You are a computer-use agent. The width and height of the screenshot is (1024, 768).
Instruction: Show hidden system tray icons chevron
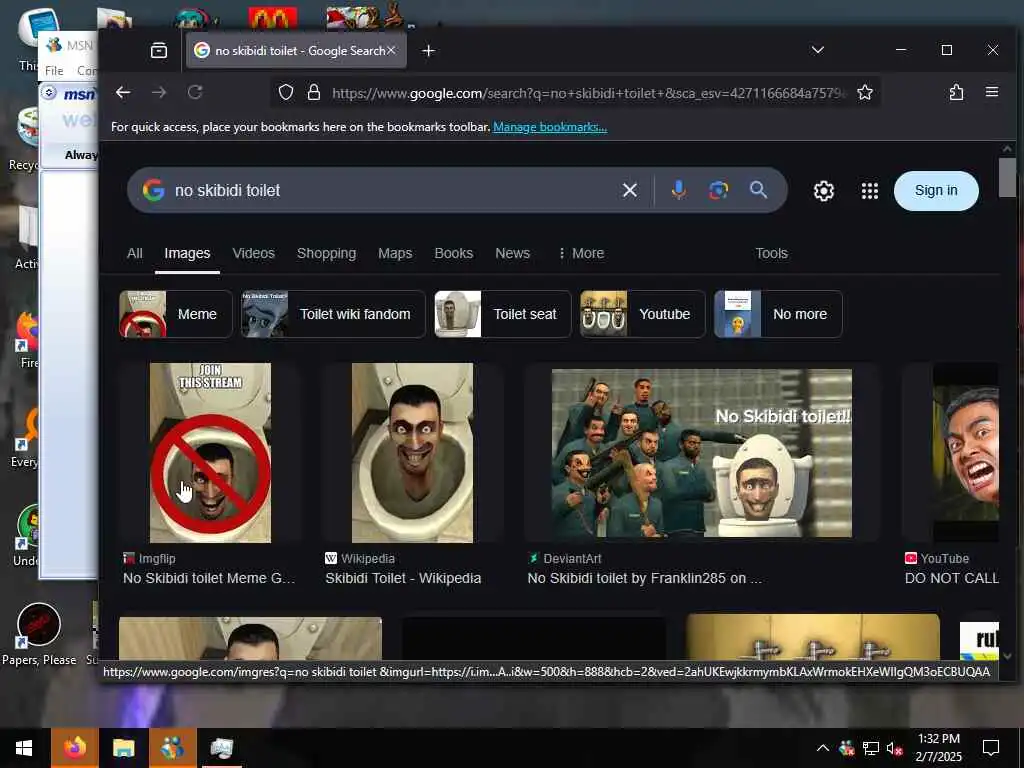coord(823,748)
